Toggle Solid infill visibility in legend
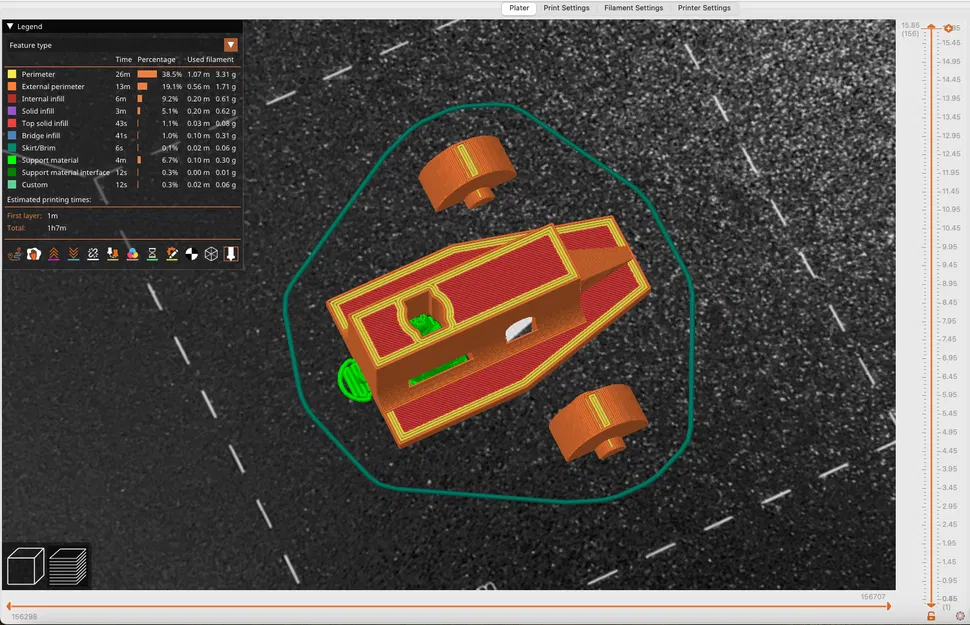Screen dimensions: 970x625 122,111
